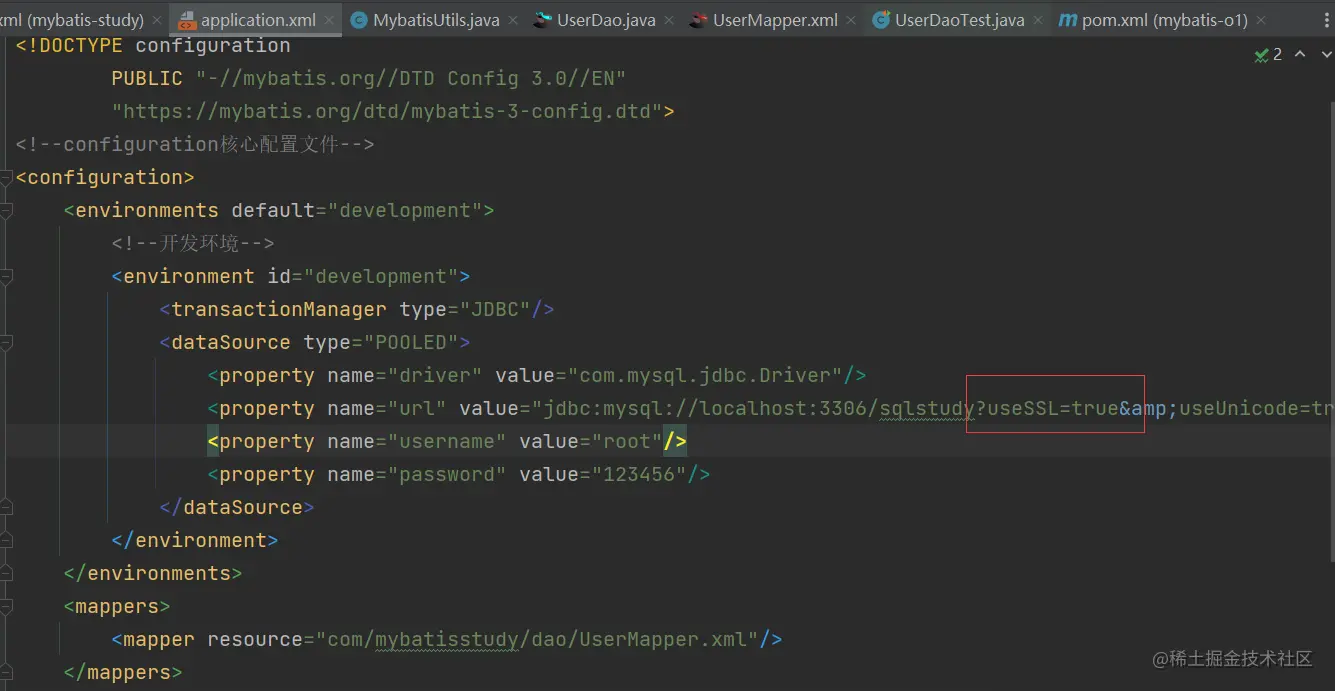Go to previous highlighted problem arrow
This screenshot has width=1335, height=691.
(1300, 54)
